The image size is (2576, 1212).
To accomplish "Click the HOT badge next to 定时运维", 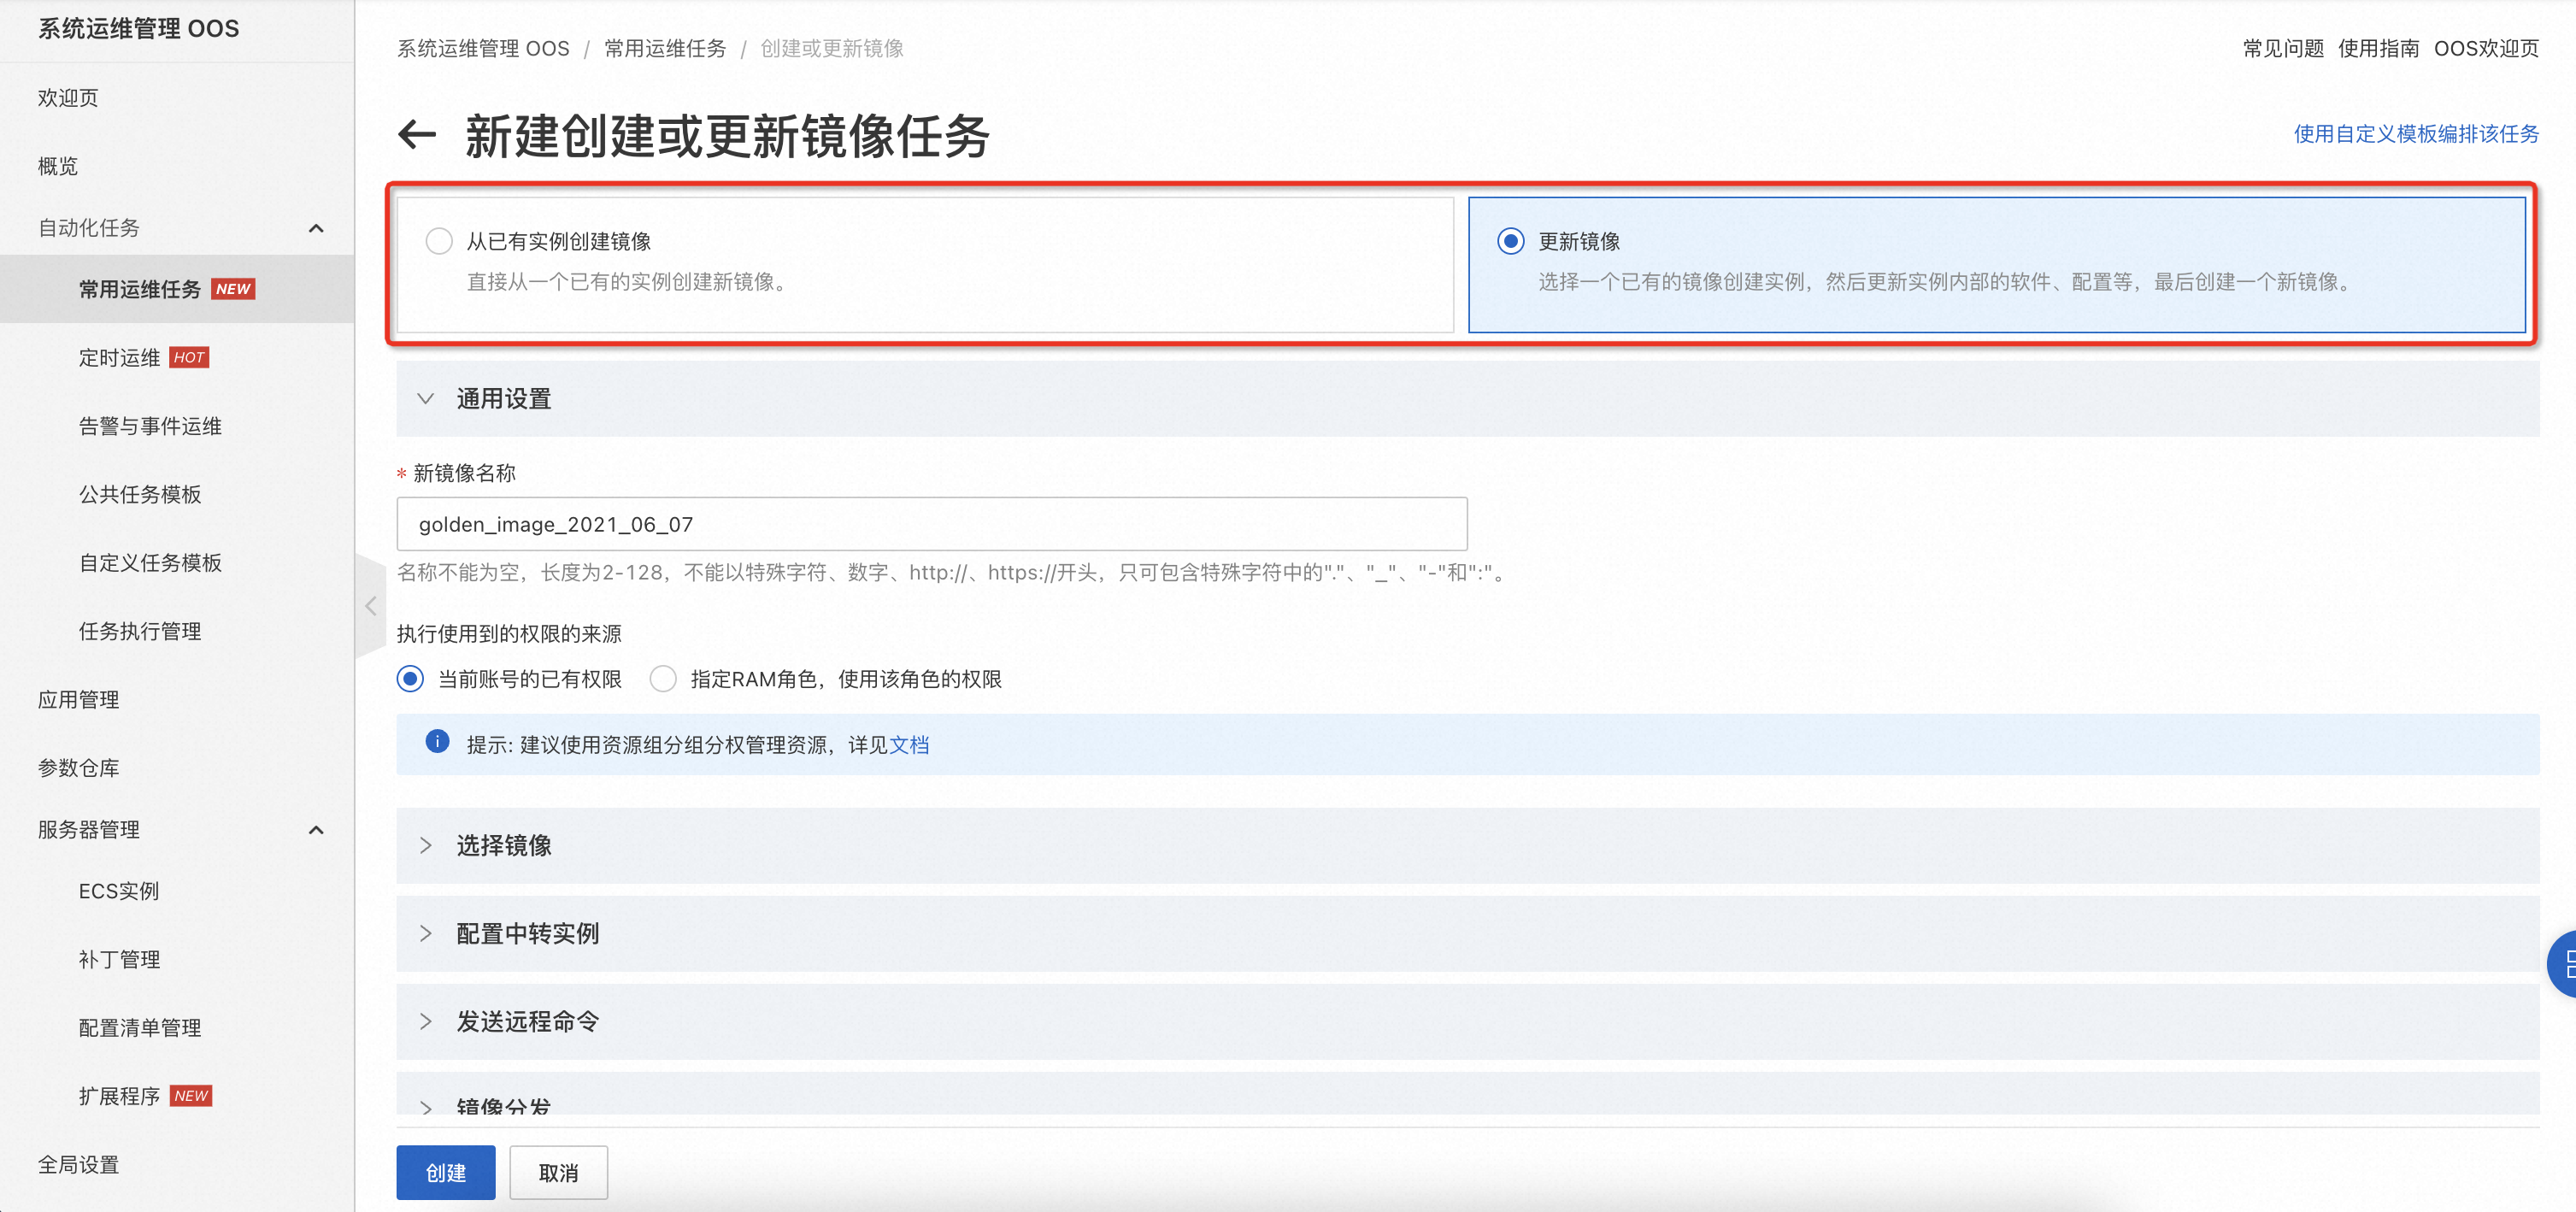I will (189, 358).
